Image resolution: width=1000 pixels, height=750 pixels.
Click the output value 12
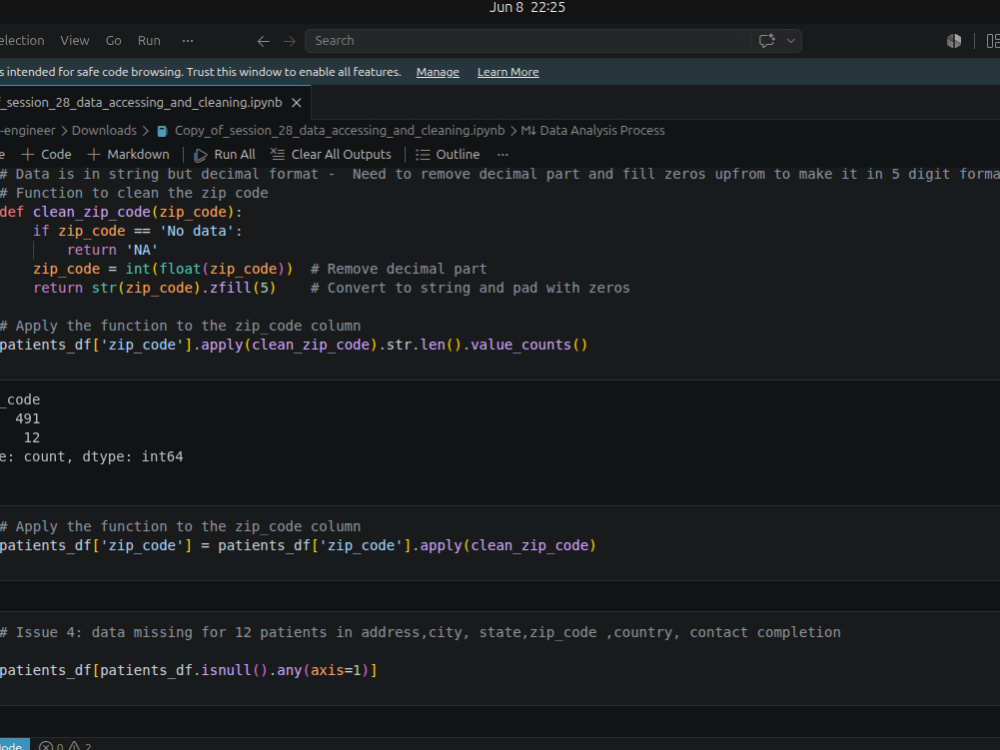tap(32, 438)
